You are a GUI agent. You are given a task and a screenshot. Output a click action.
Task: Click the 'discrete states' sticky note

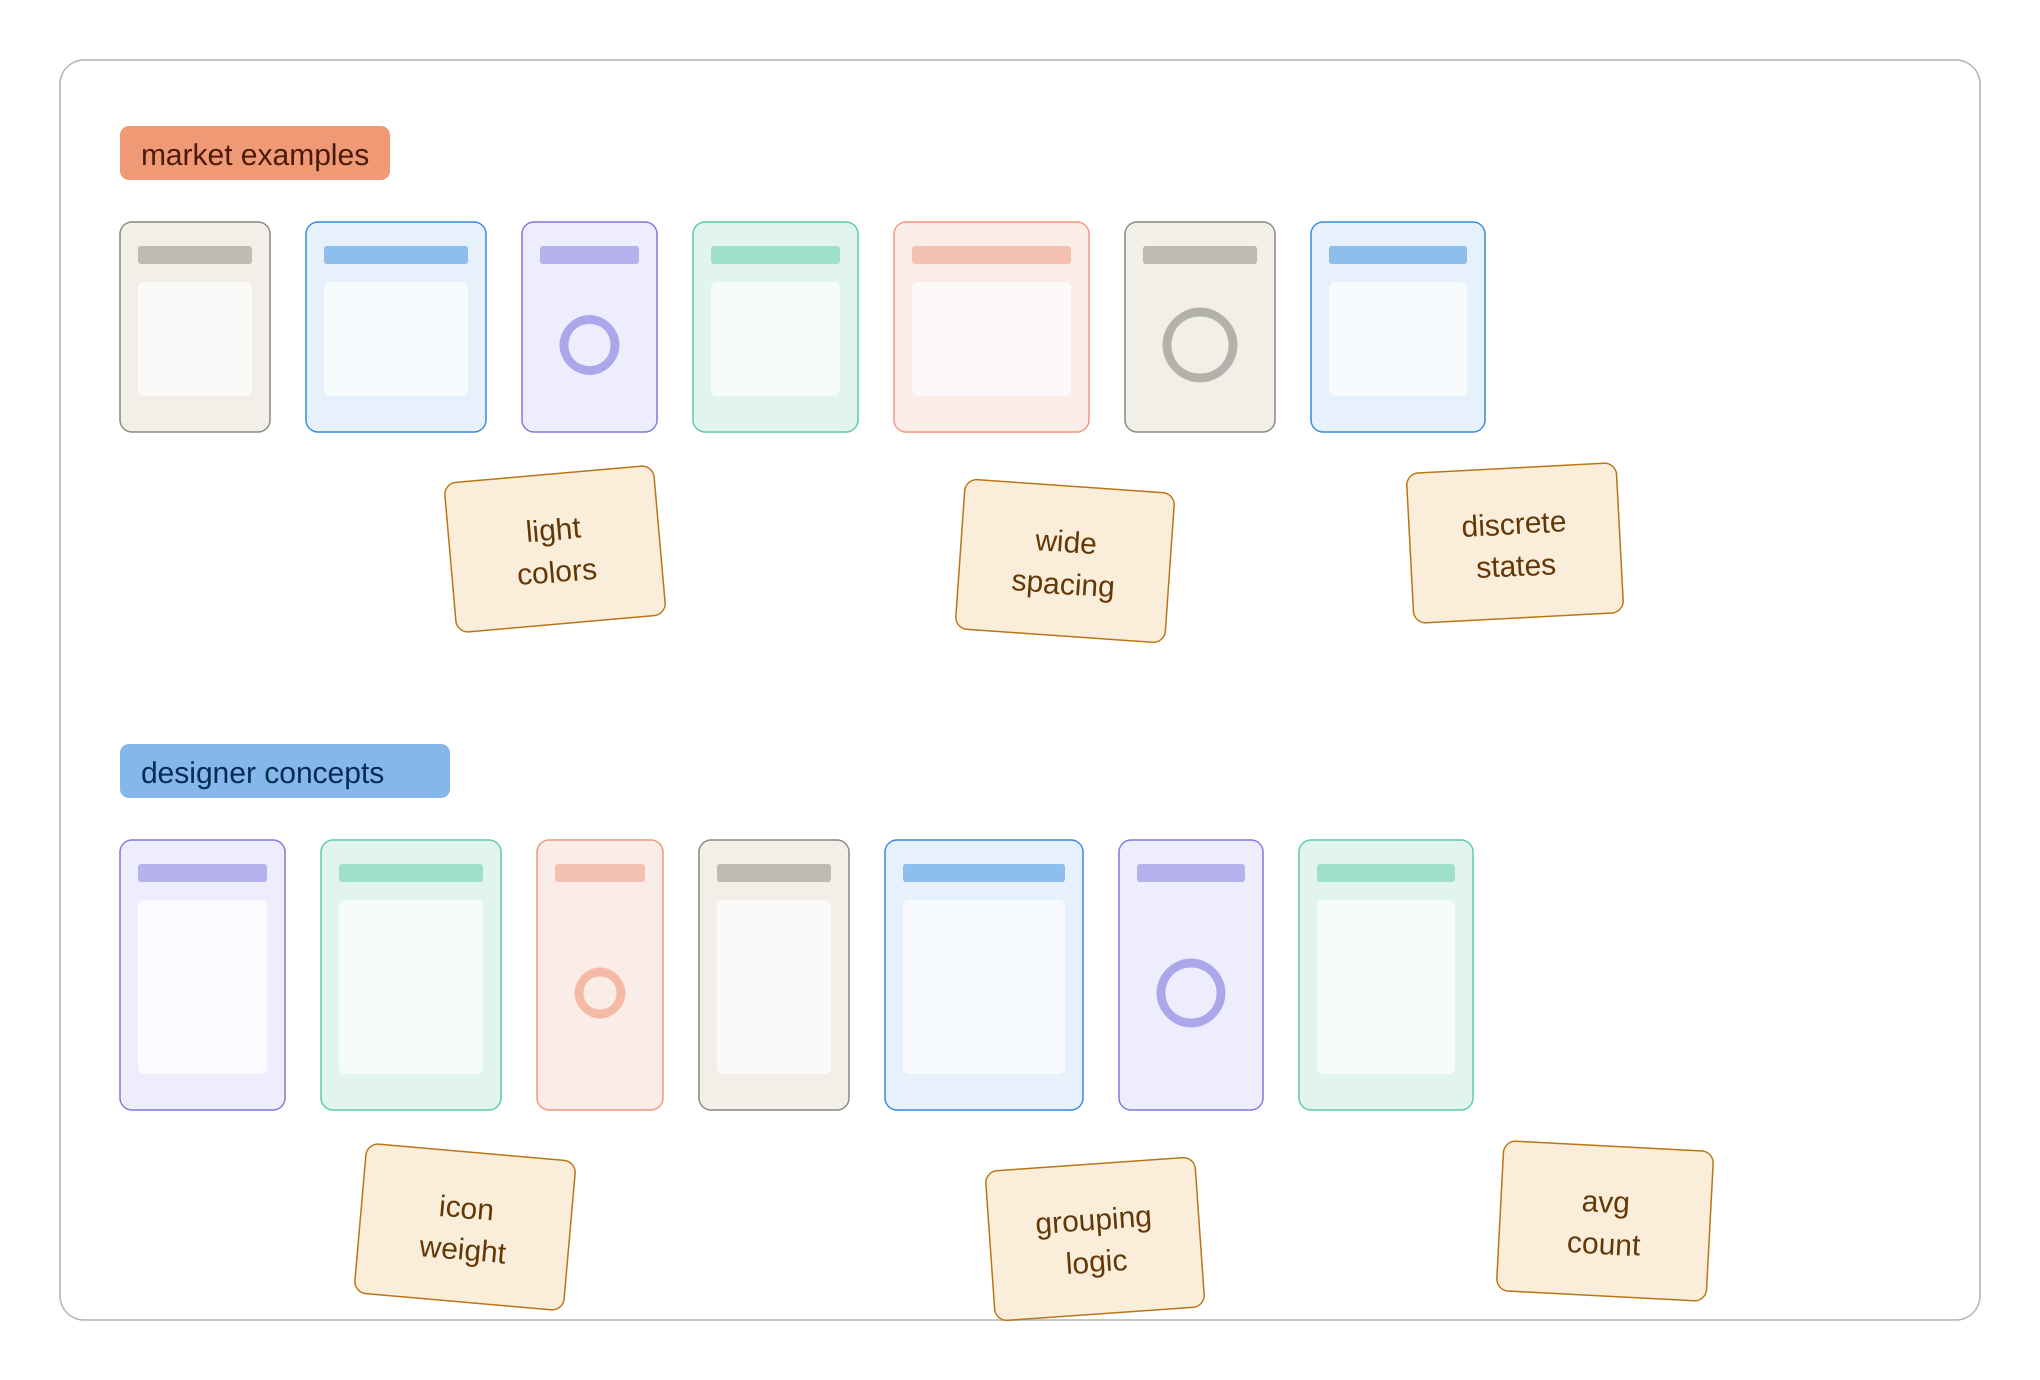click(1515, 543)
